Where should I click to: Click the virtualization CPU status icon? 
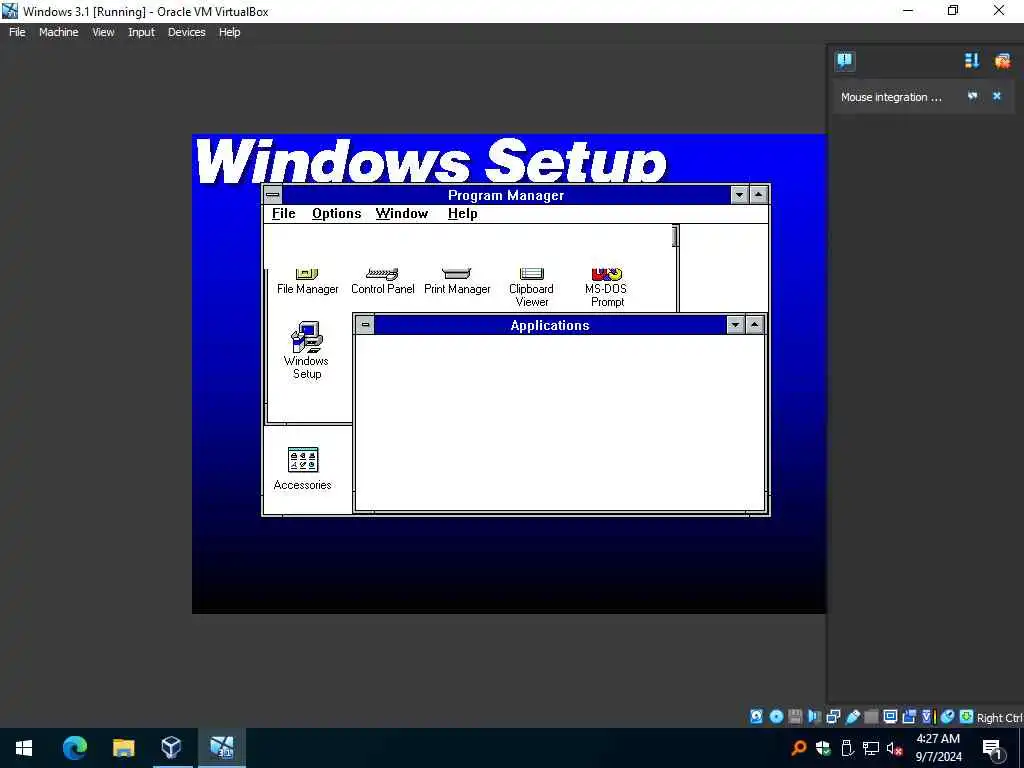(927, 716)
